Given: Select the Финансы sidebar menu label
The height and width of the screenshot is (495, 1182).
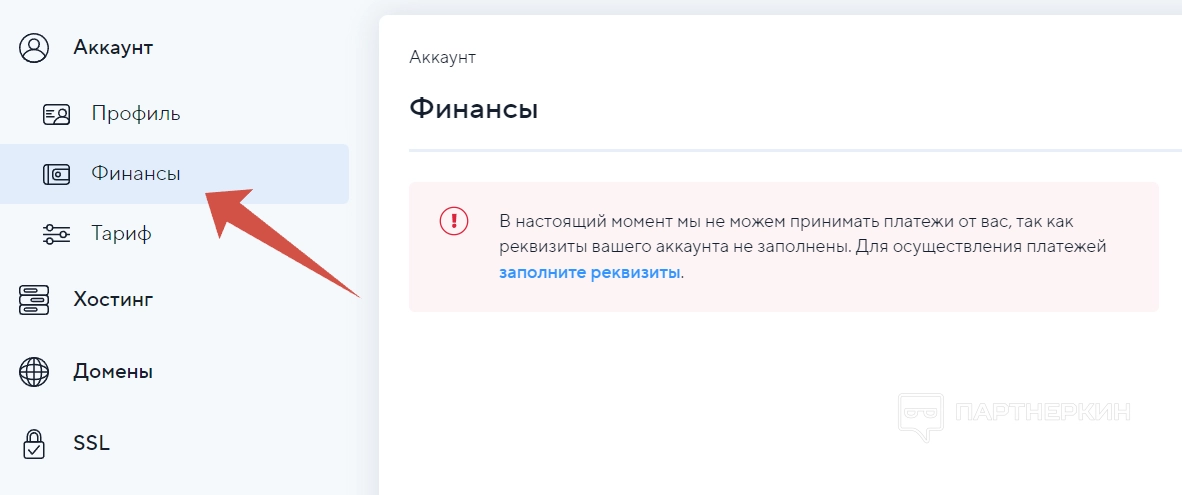Looking at the screenshot, I should (x=136, y=174).
